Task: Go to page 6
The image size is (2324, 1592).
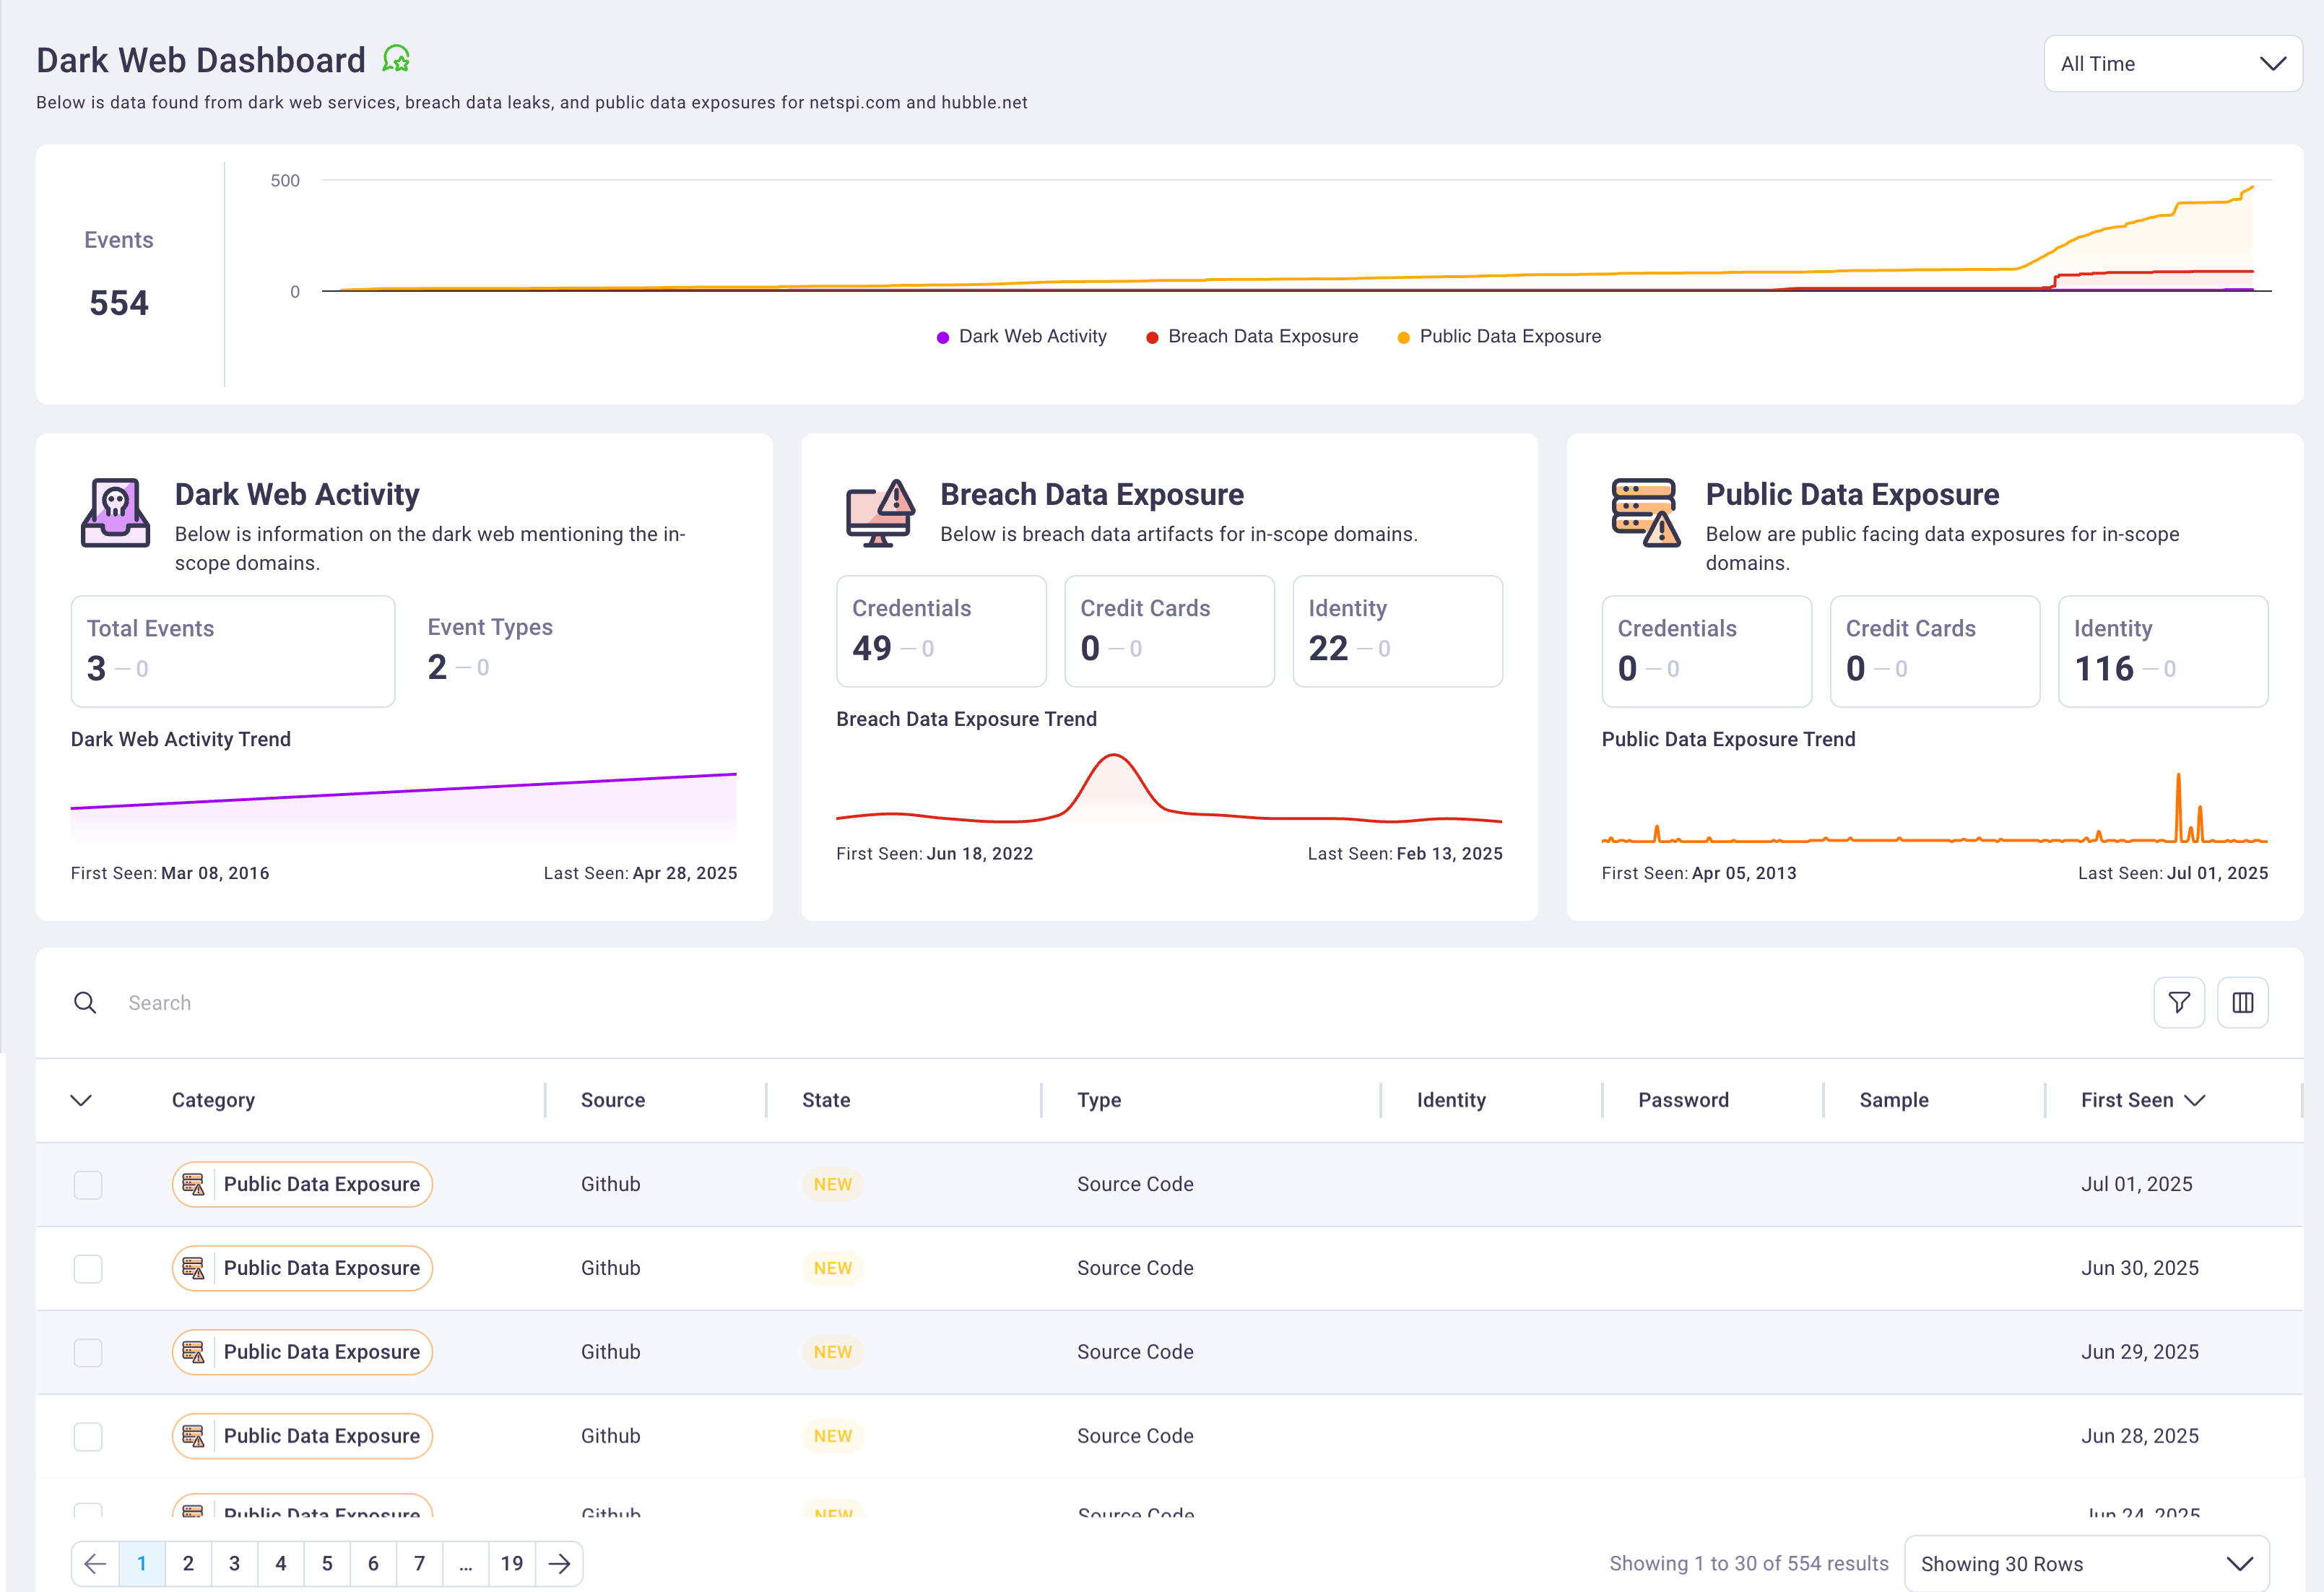Action: tap(373, 1563)
